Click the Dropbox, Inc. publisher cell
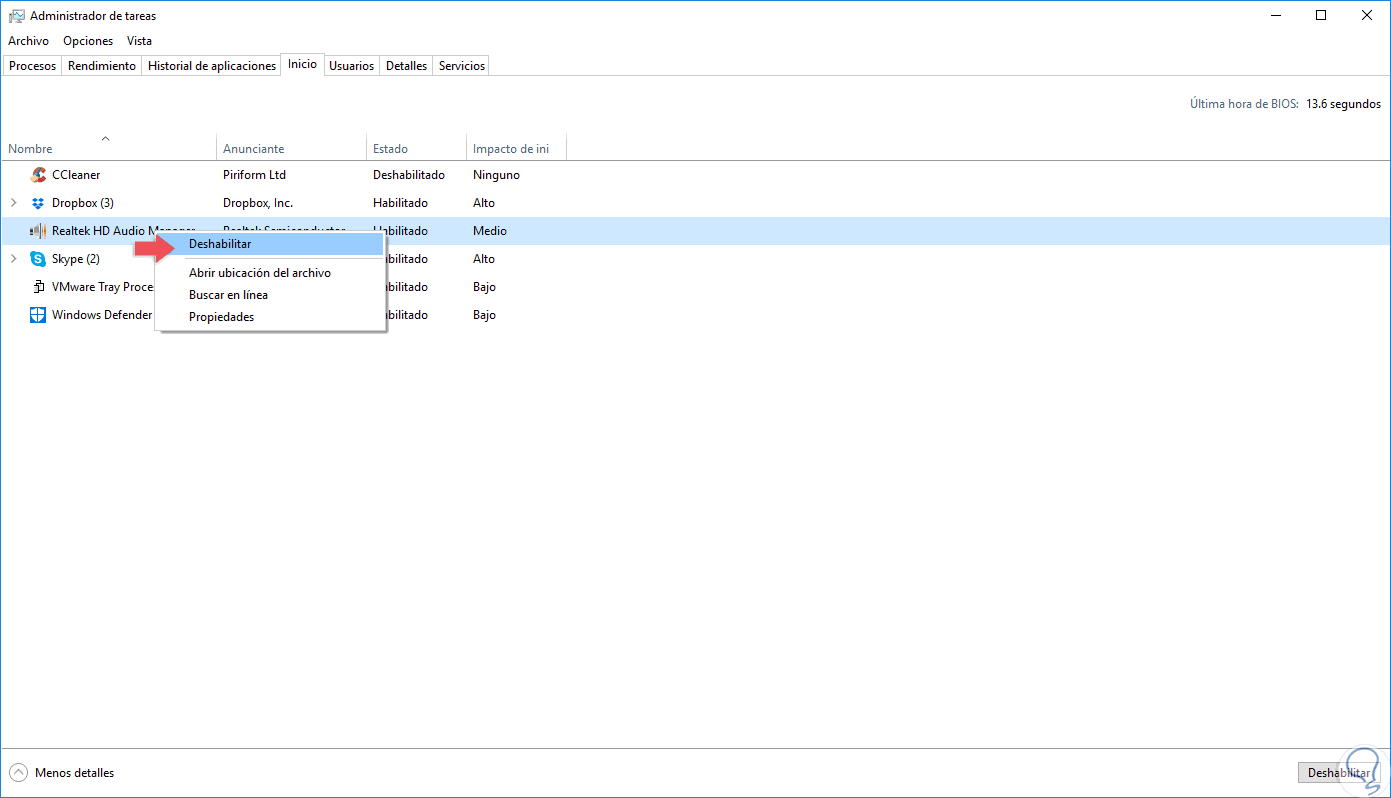1391x798 pixels. coord(258,203)
